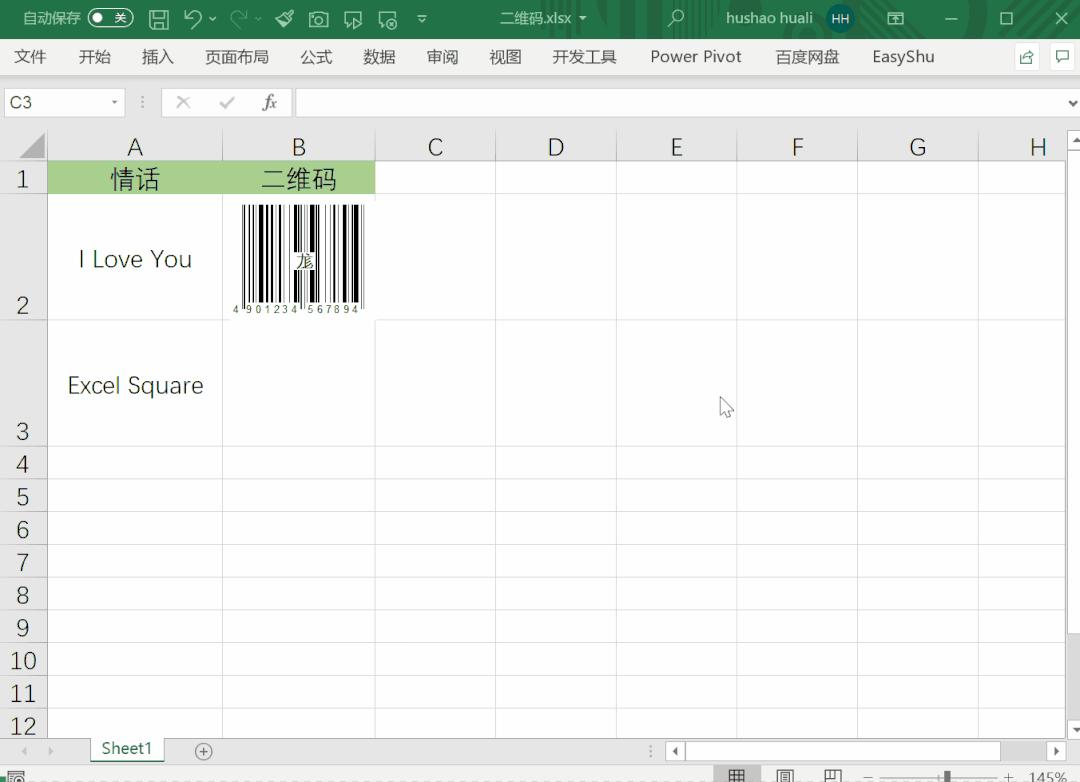Open the Power Pivot tab
Image resolution: width=1080 pixels, height=782 pixels.
(x=696, y=57)
